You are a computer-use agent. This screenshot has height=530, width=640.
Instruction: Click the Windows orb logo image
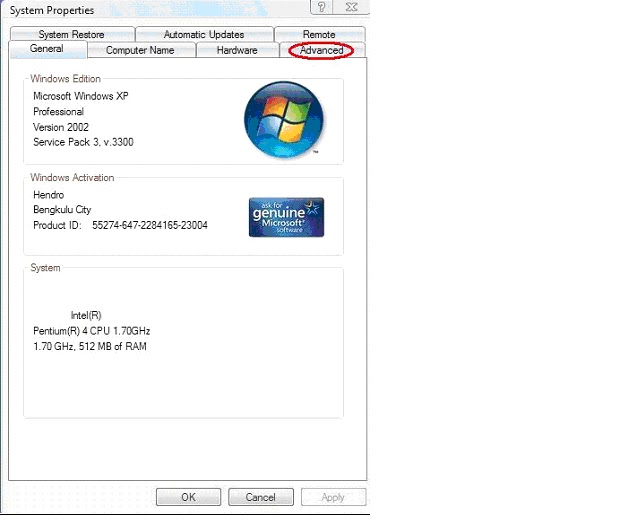(284, 120)
